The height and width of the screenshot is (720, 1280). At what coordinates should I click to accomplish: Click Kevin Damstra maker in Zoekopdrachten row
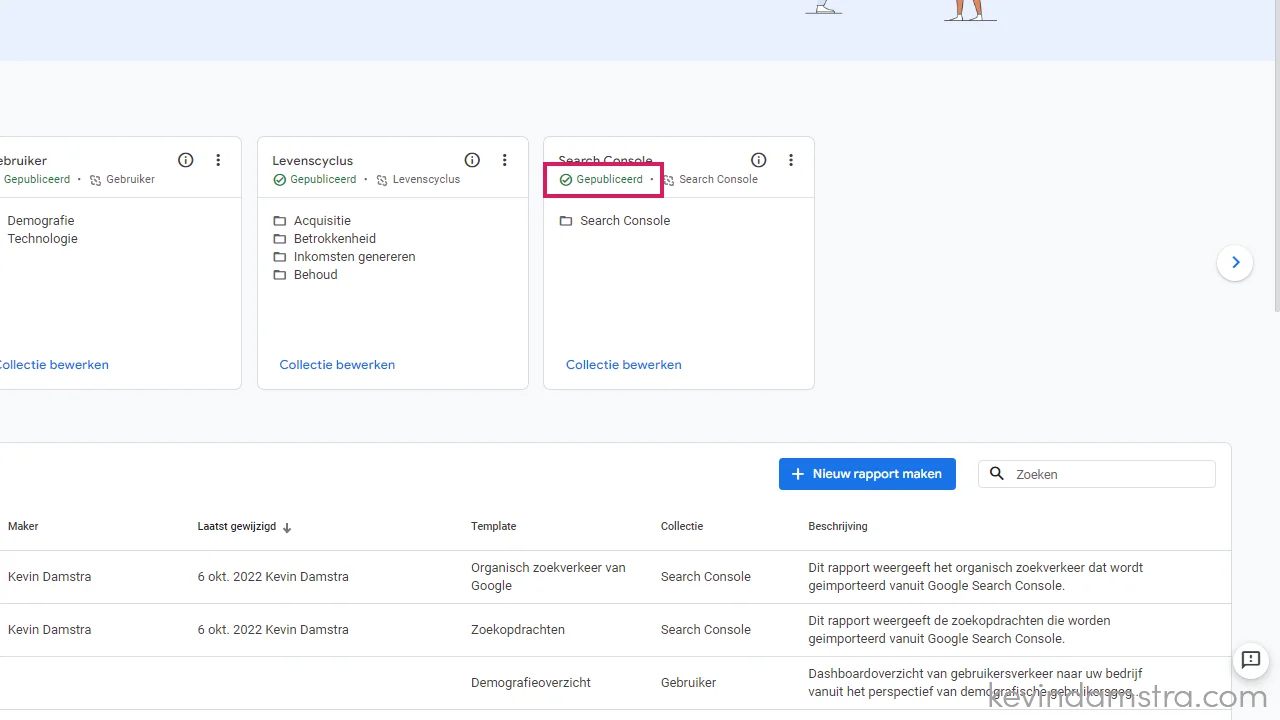(50, 630)
